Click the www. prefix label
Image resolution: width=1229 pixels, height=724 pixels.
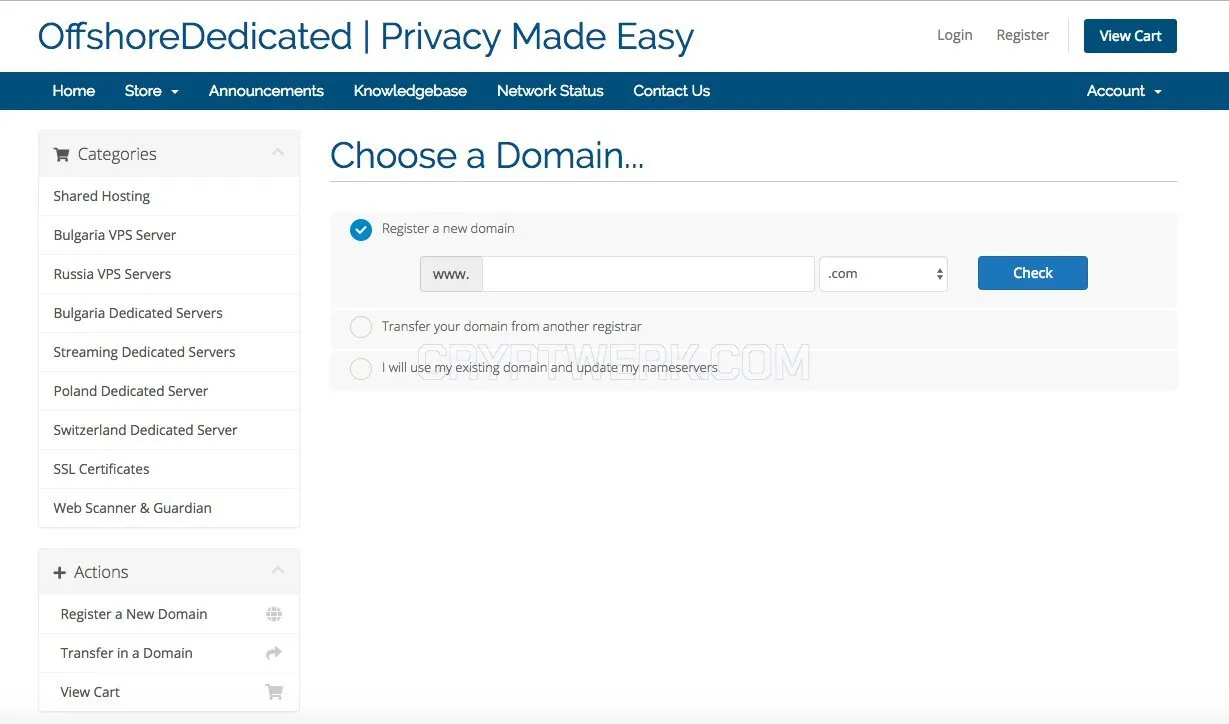click(x=451, y=274)
